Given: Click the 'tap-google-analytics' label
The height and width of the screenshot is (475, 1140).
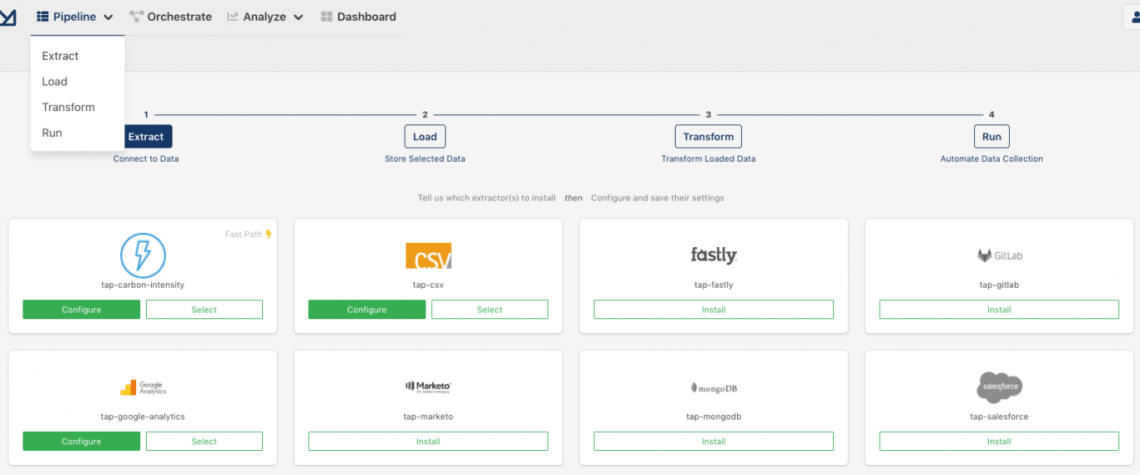Looking at the screenshot, I should pos(142,417).
